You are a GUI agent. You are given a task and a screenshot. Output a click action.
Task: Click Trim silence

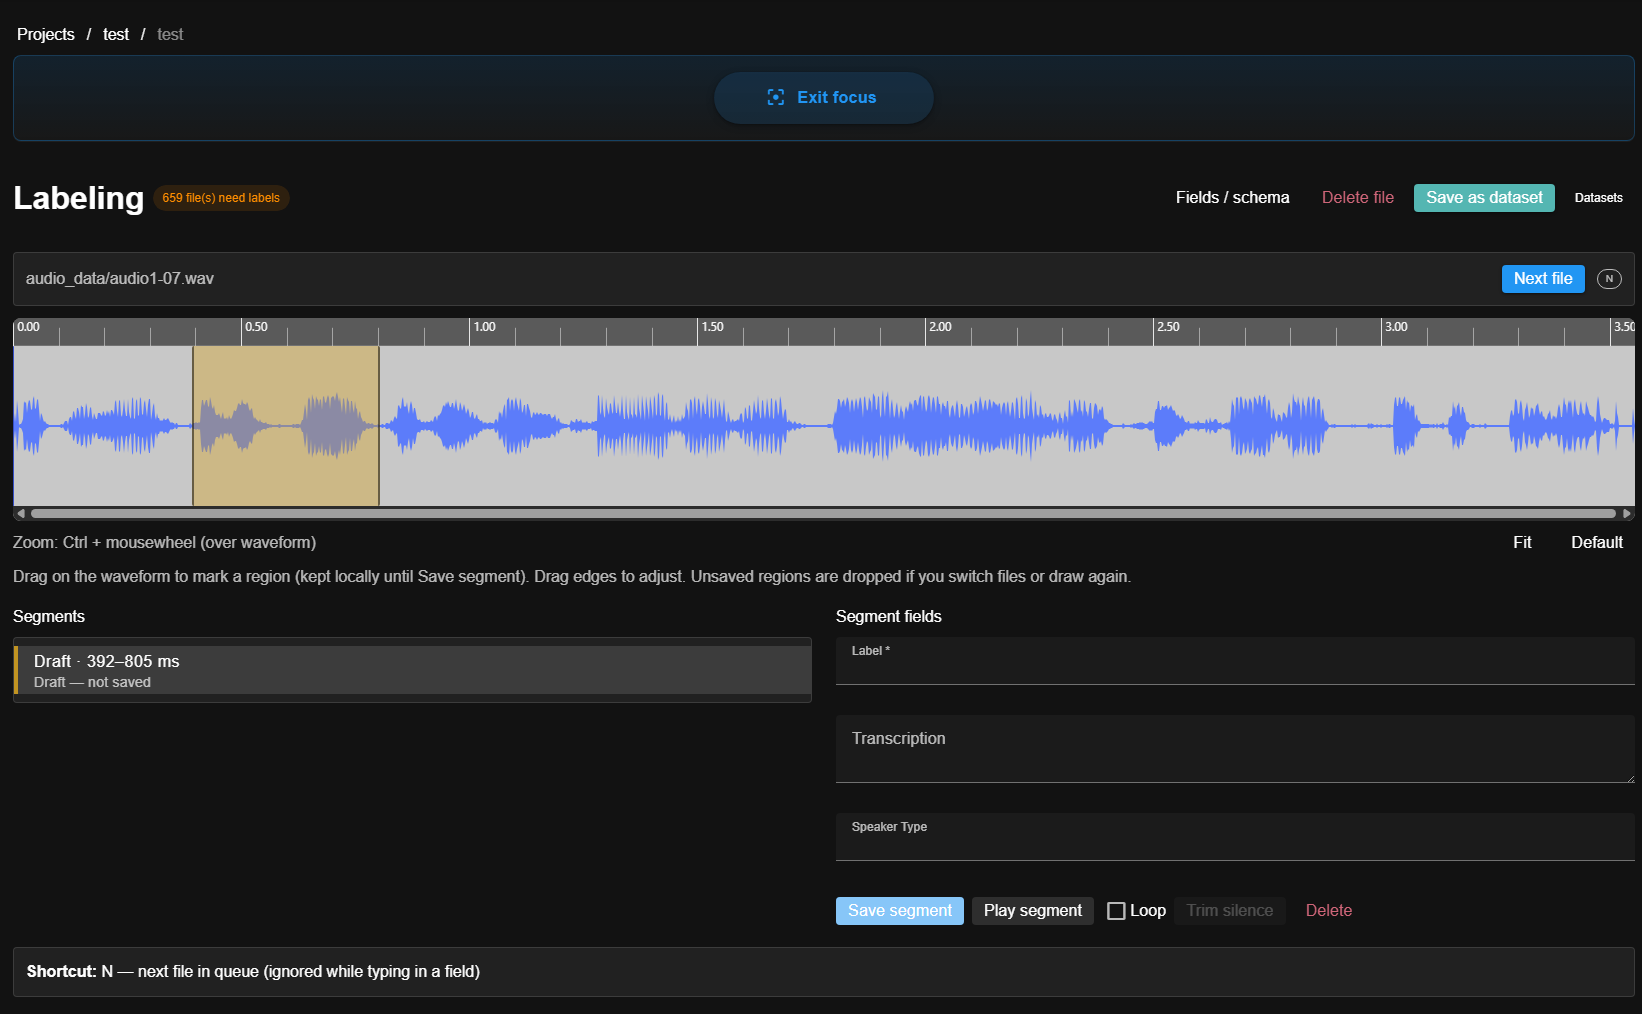pos(1230,911)
